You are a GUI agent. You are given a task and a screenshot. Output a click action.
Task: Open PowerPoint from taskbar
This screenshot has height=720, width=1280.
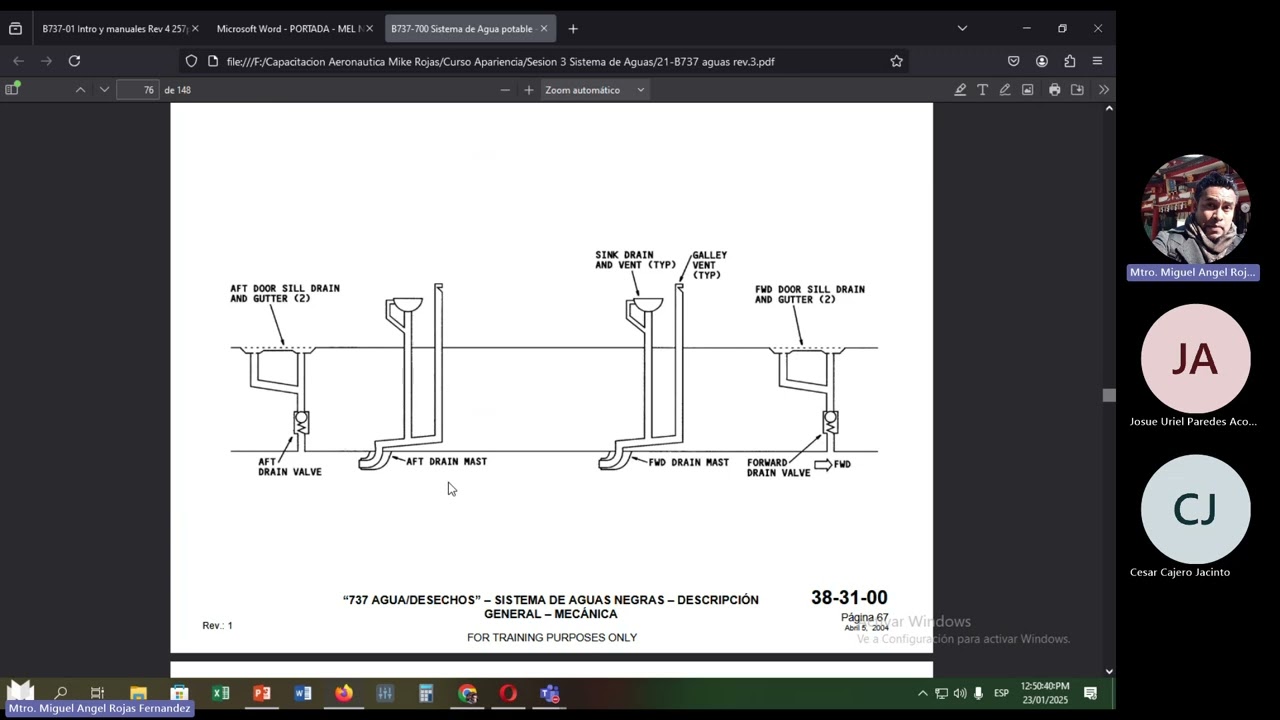click(262, 693)
